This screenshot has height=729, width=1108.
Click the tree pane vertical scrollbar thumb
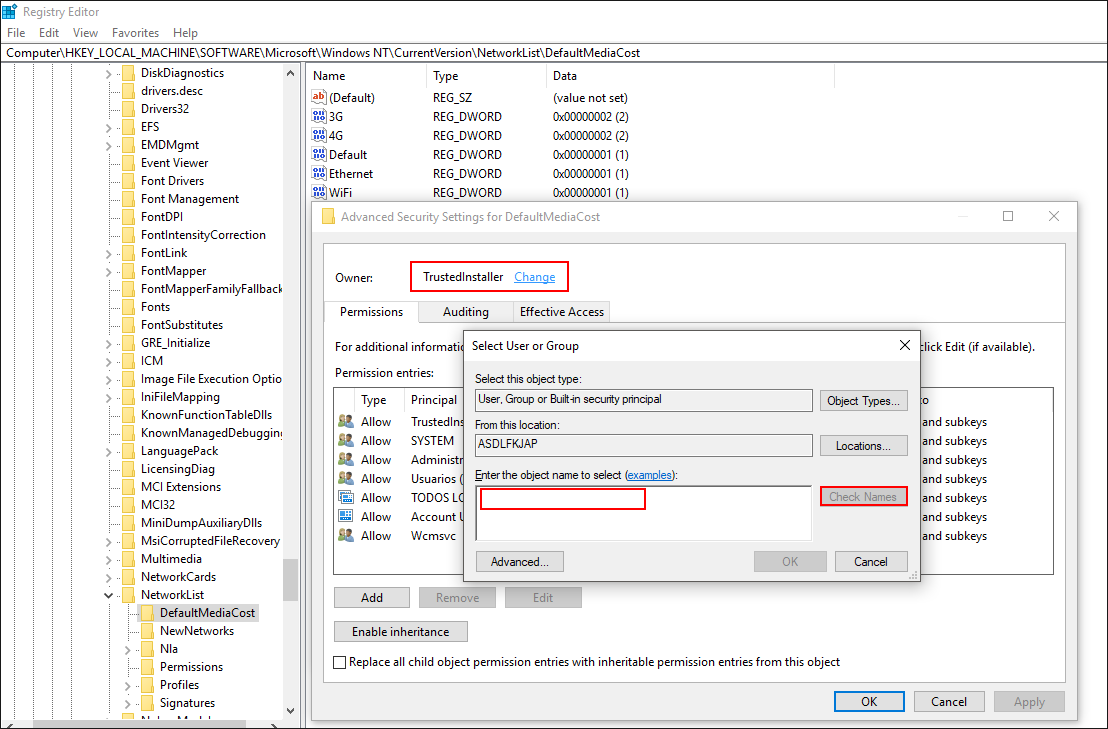pos(290,579)
